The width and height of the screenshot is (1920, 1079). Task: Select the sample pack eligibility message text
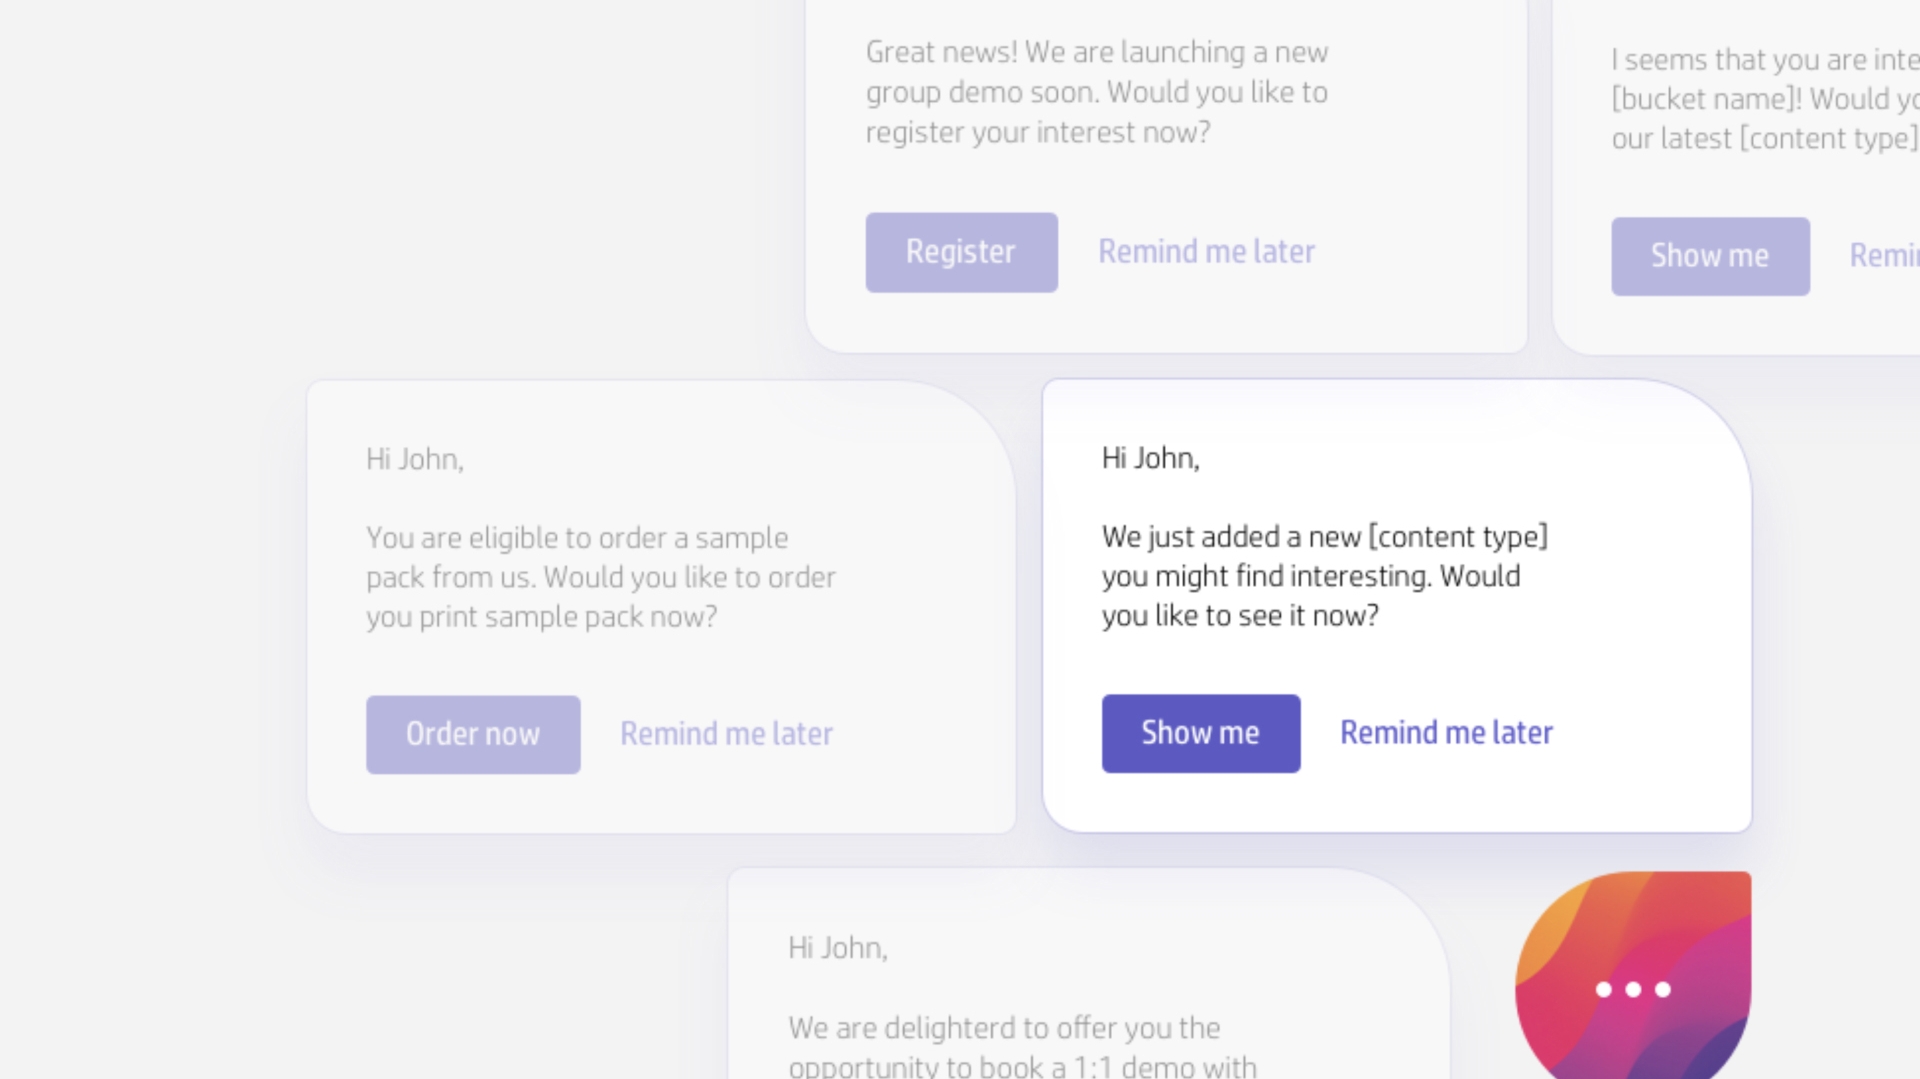[600, 577]
